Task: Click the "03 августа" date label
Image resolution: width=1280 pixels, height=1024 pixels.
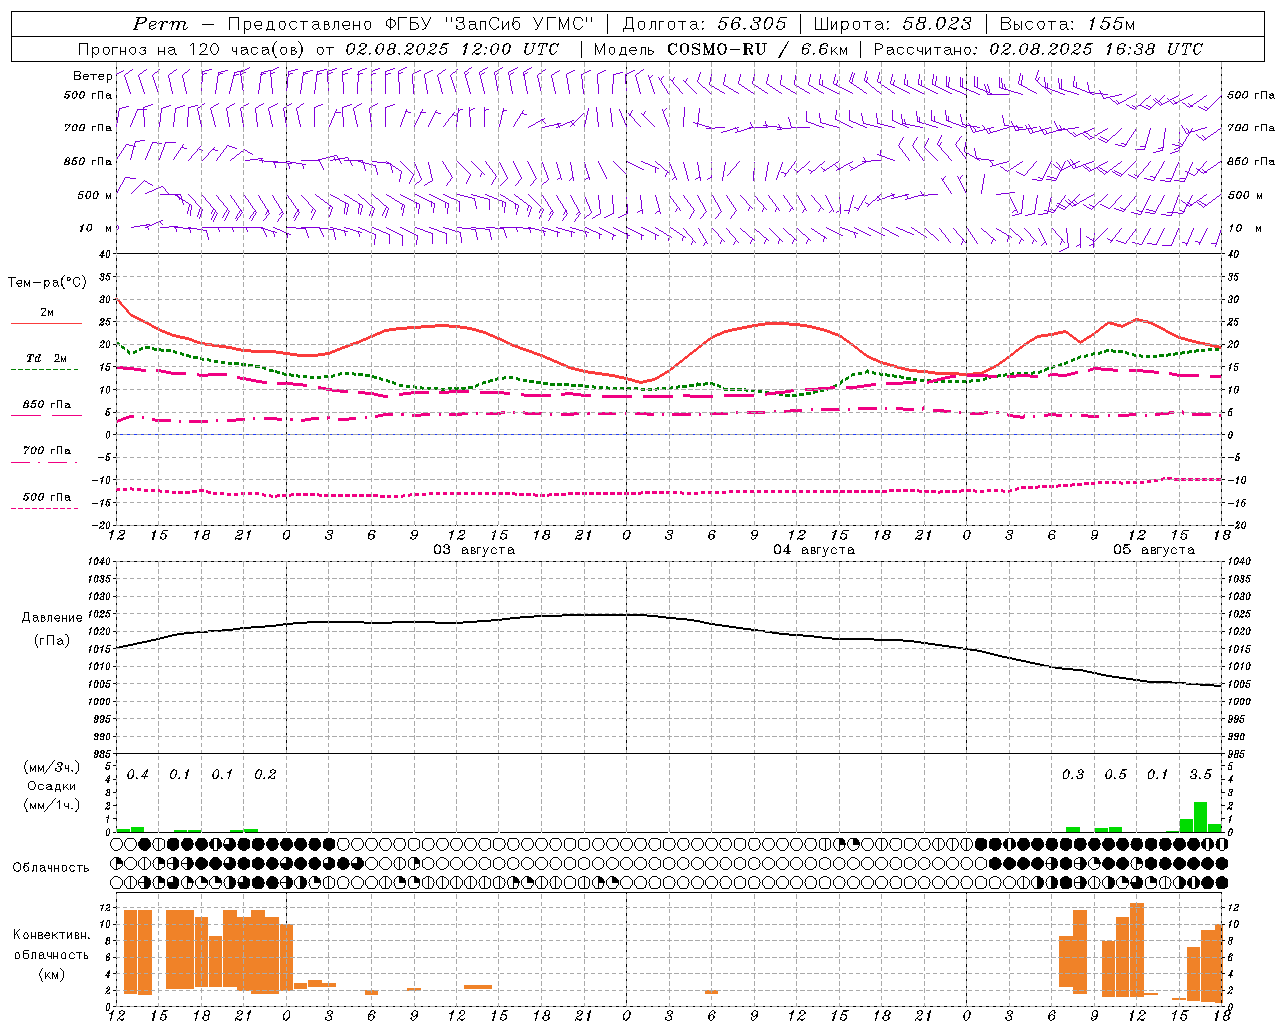Action: pyautogui.click(x=474, y=550)
